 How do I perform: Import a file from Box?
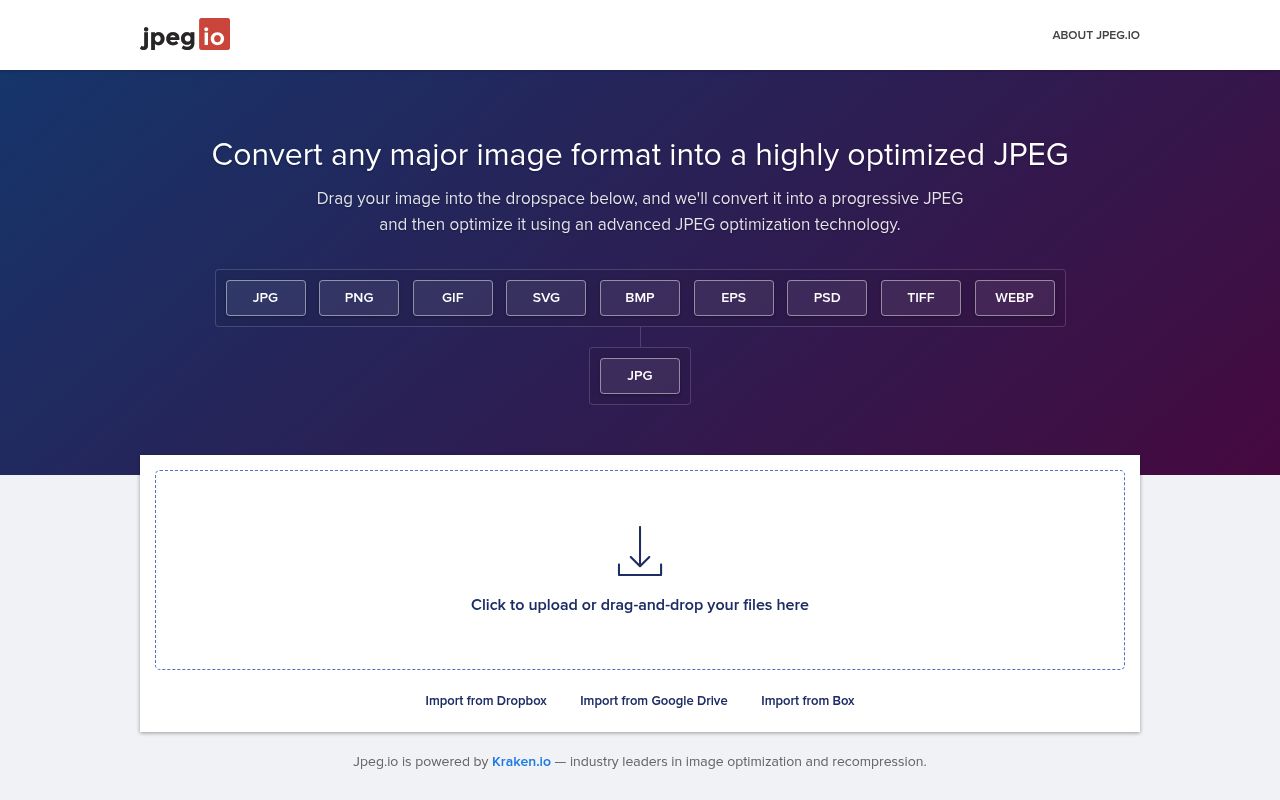click(808, 701)
